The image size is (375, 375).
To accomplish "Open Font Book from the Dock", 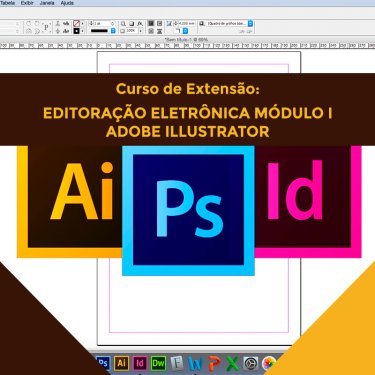I will coord(177,363).
